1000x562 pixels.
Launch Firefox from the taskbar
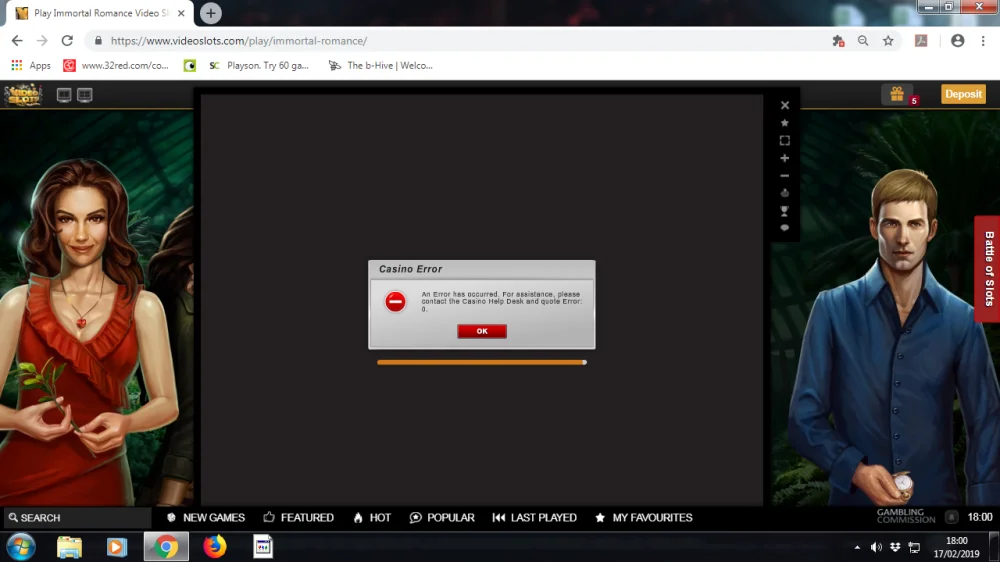coord(215,547)
